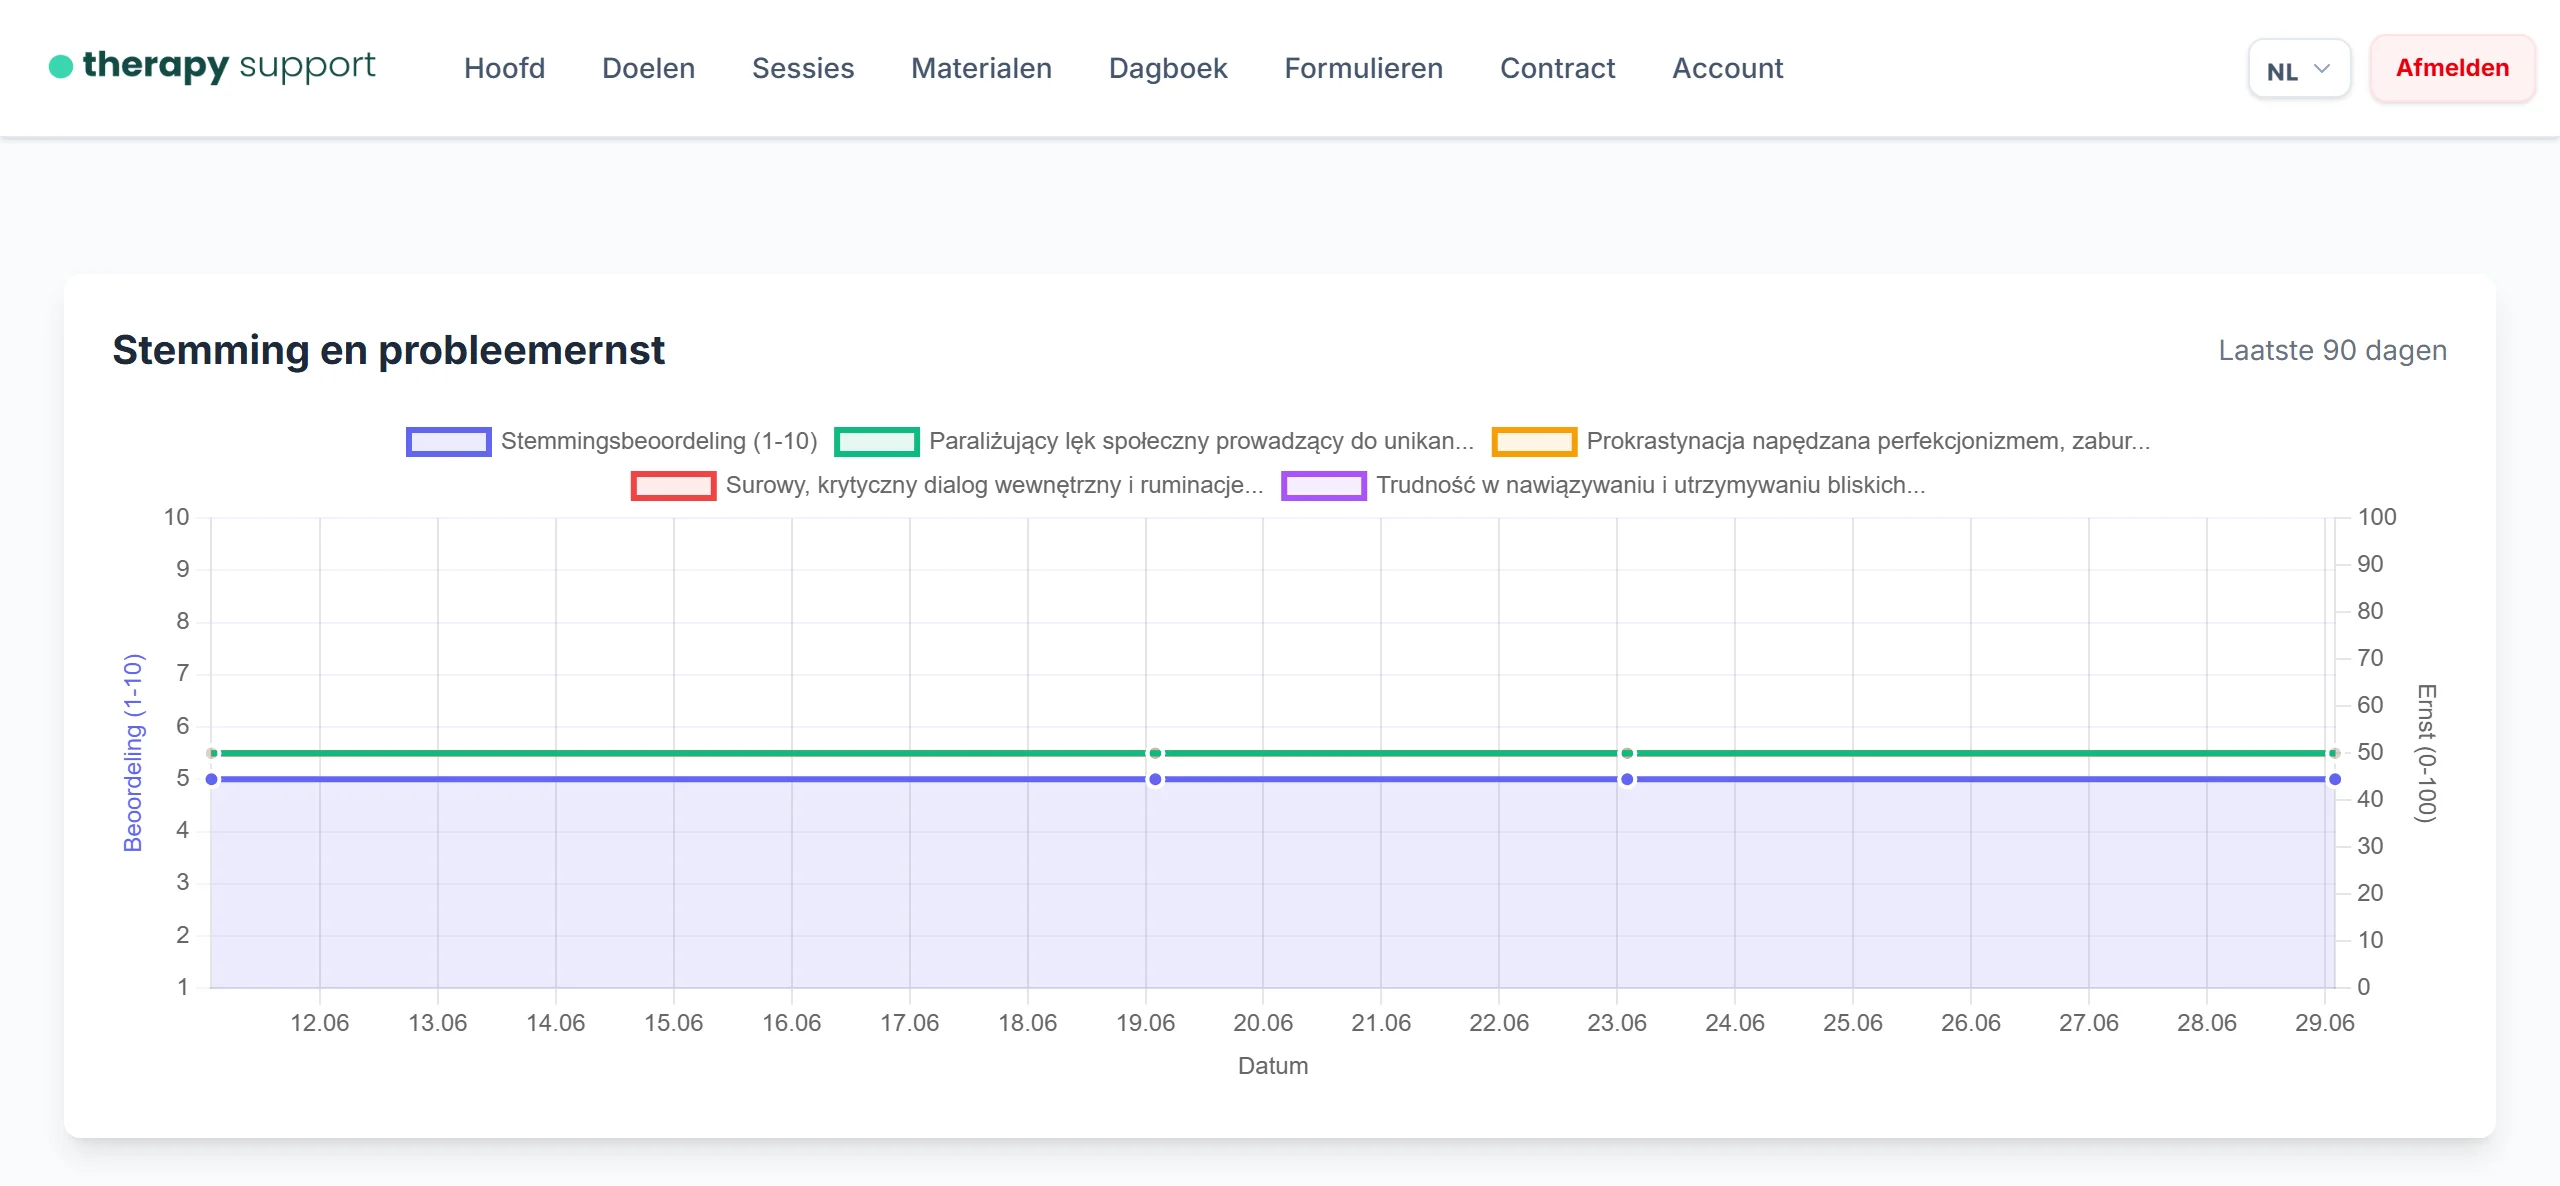Expand the NL language dropdown
This screenshot has width=2560, height=1186.
(2299, 69)
